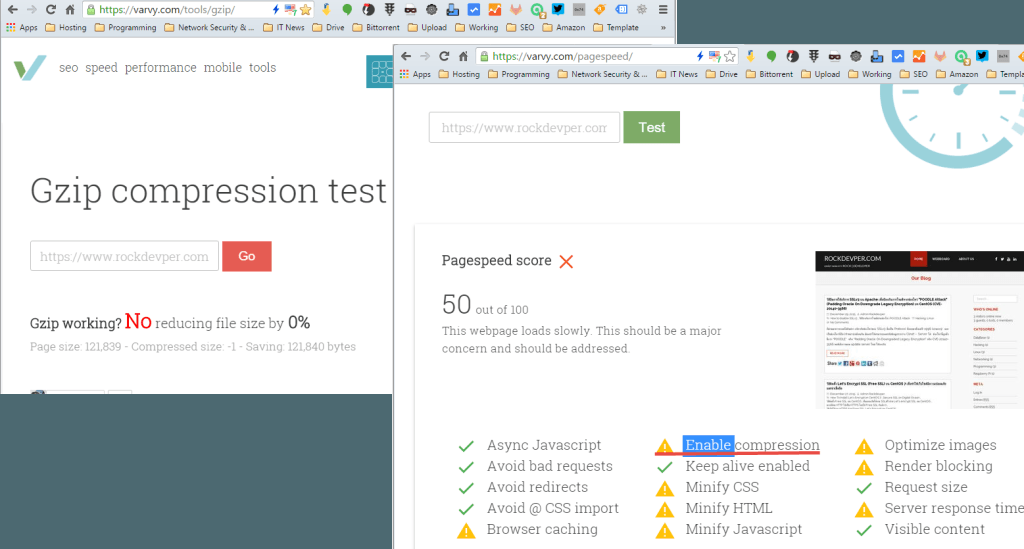This screenshot has height=549, width=1024.
Task: Open the seo menu on varvy
Action: (x=69, y=67)
